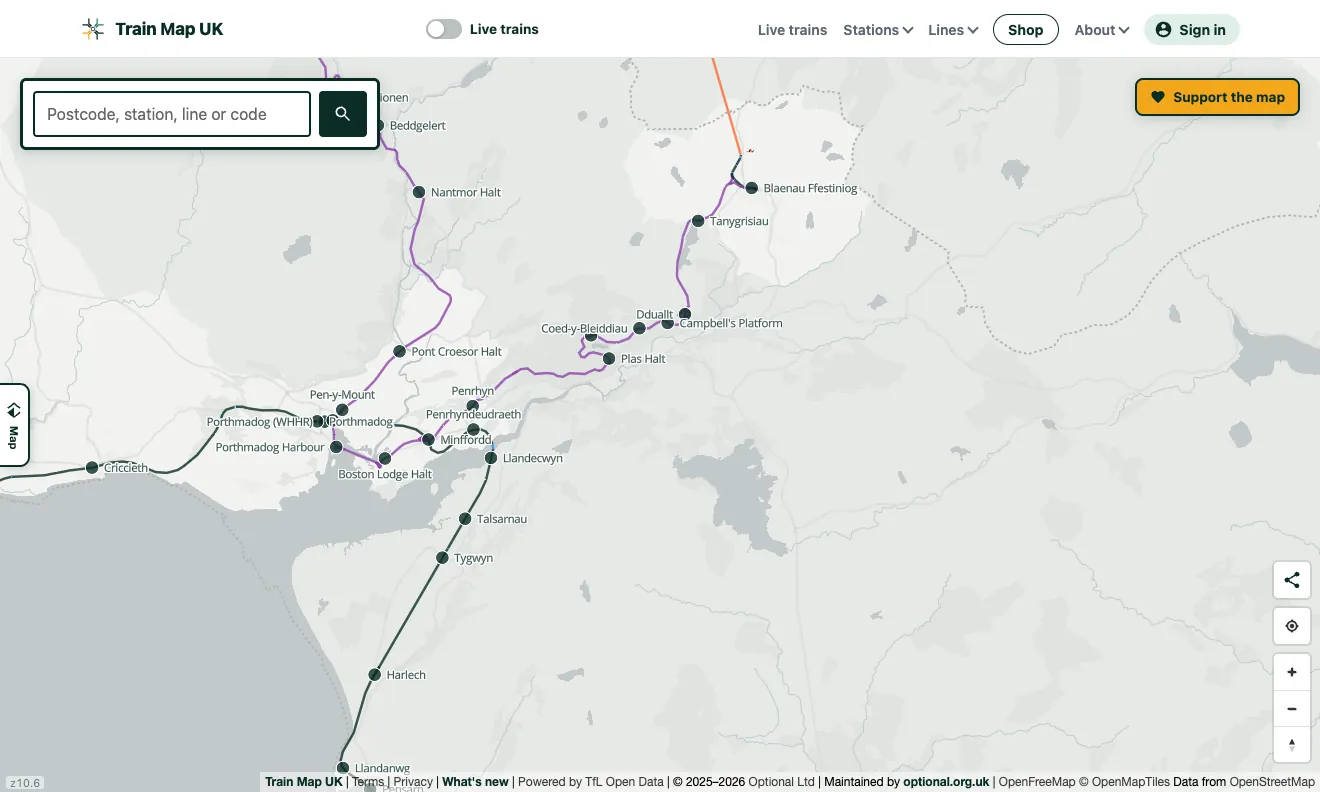Expand the About dropdown menu
This screenshot has height=792, width=1320.
(x=1102, y=30)
